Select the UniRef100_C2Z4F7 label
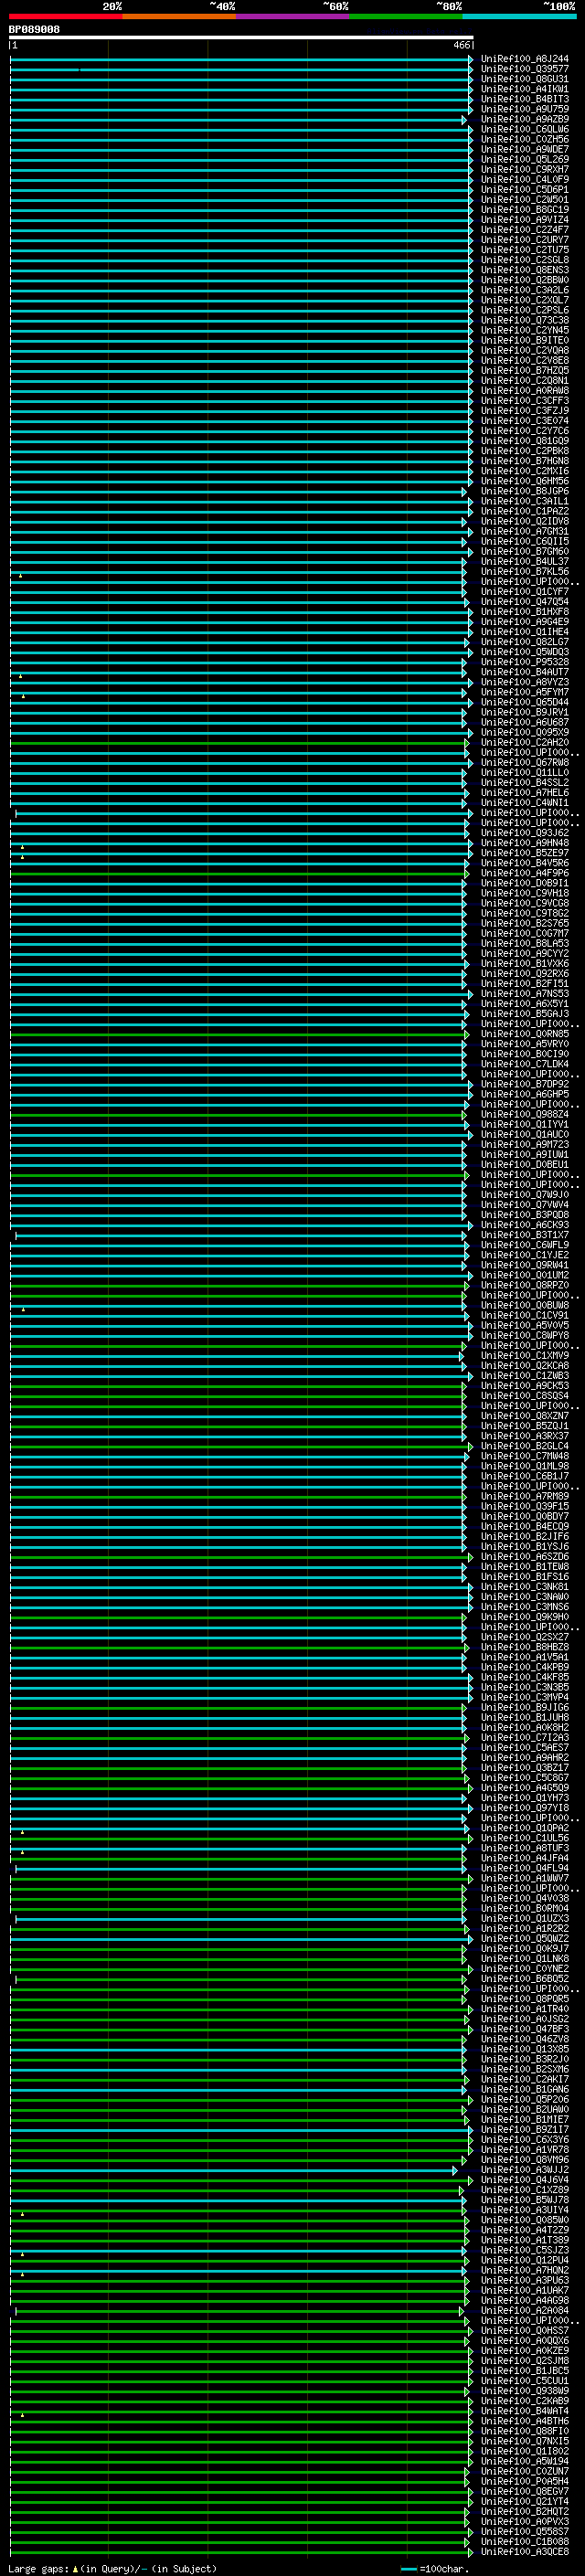Screen dimensions: 585x2576 [x=525, y=230]
